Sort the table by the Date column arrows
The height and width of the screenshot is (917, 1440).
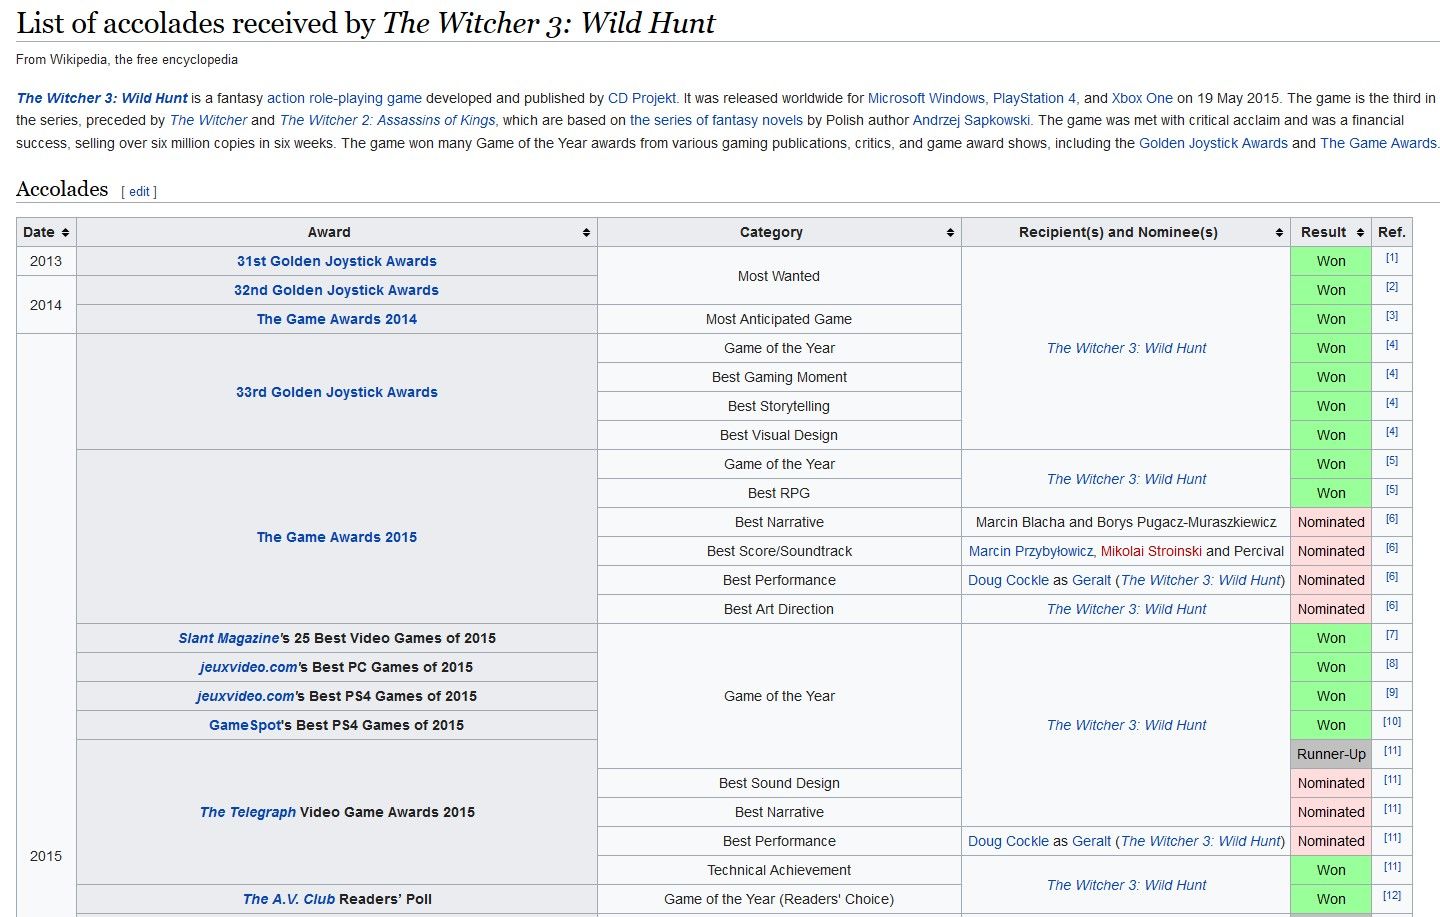pos(66,233)
